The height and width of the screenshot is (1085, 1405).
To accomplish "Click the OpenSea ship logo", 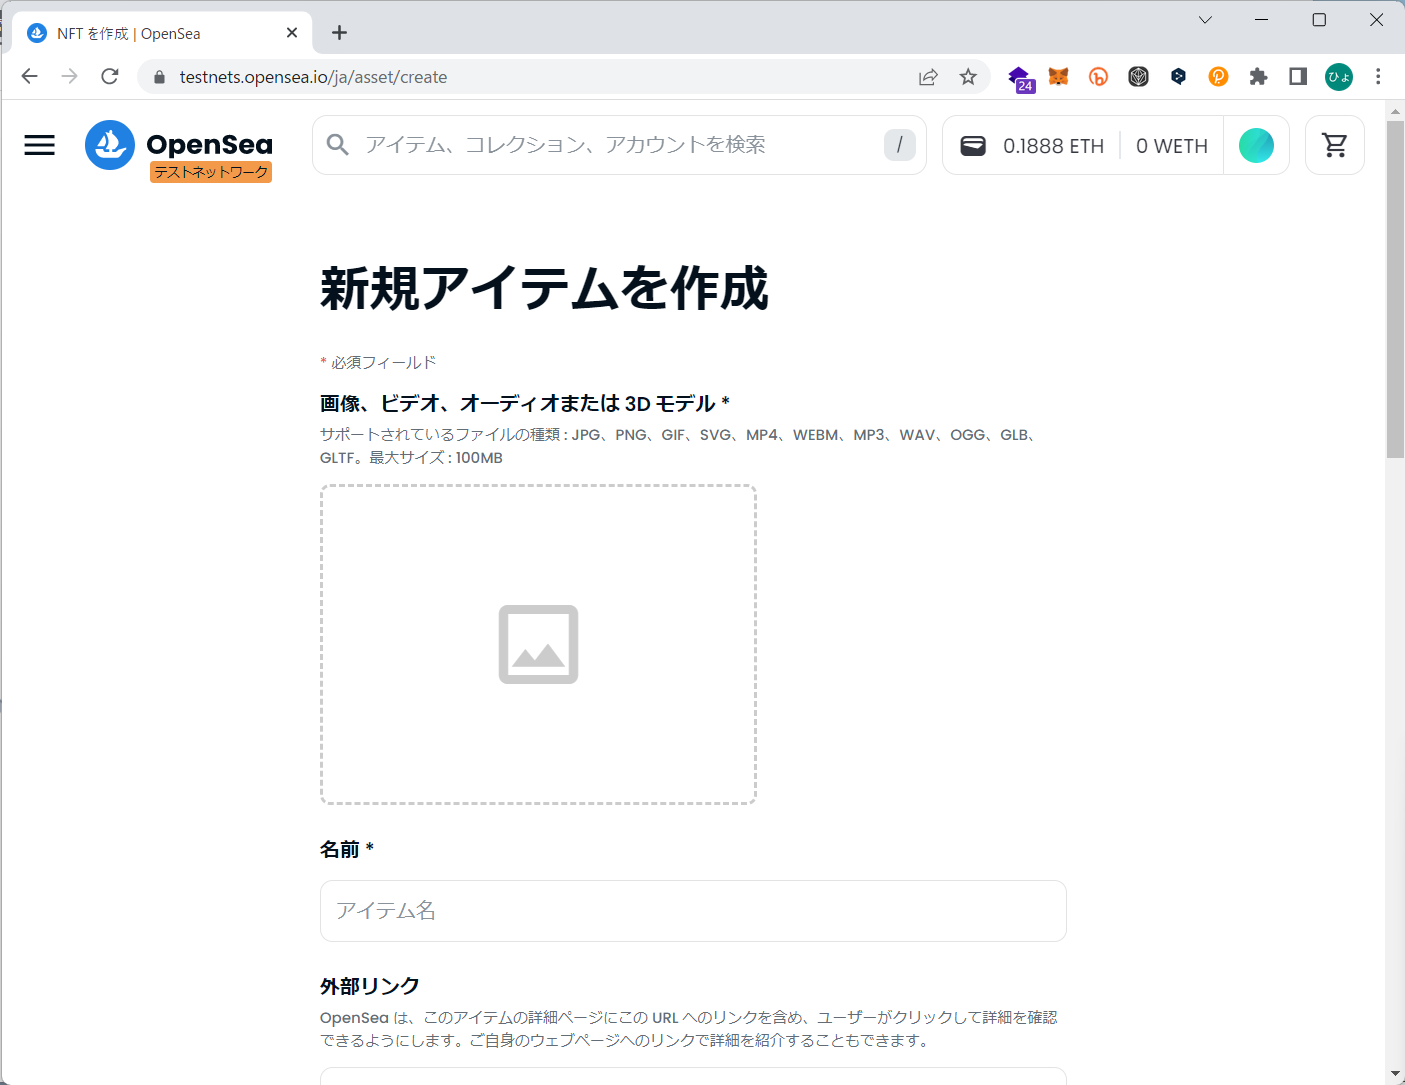I will click(x=110, y=145).
